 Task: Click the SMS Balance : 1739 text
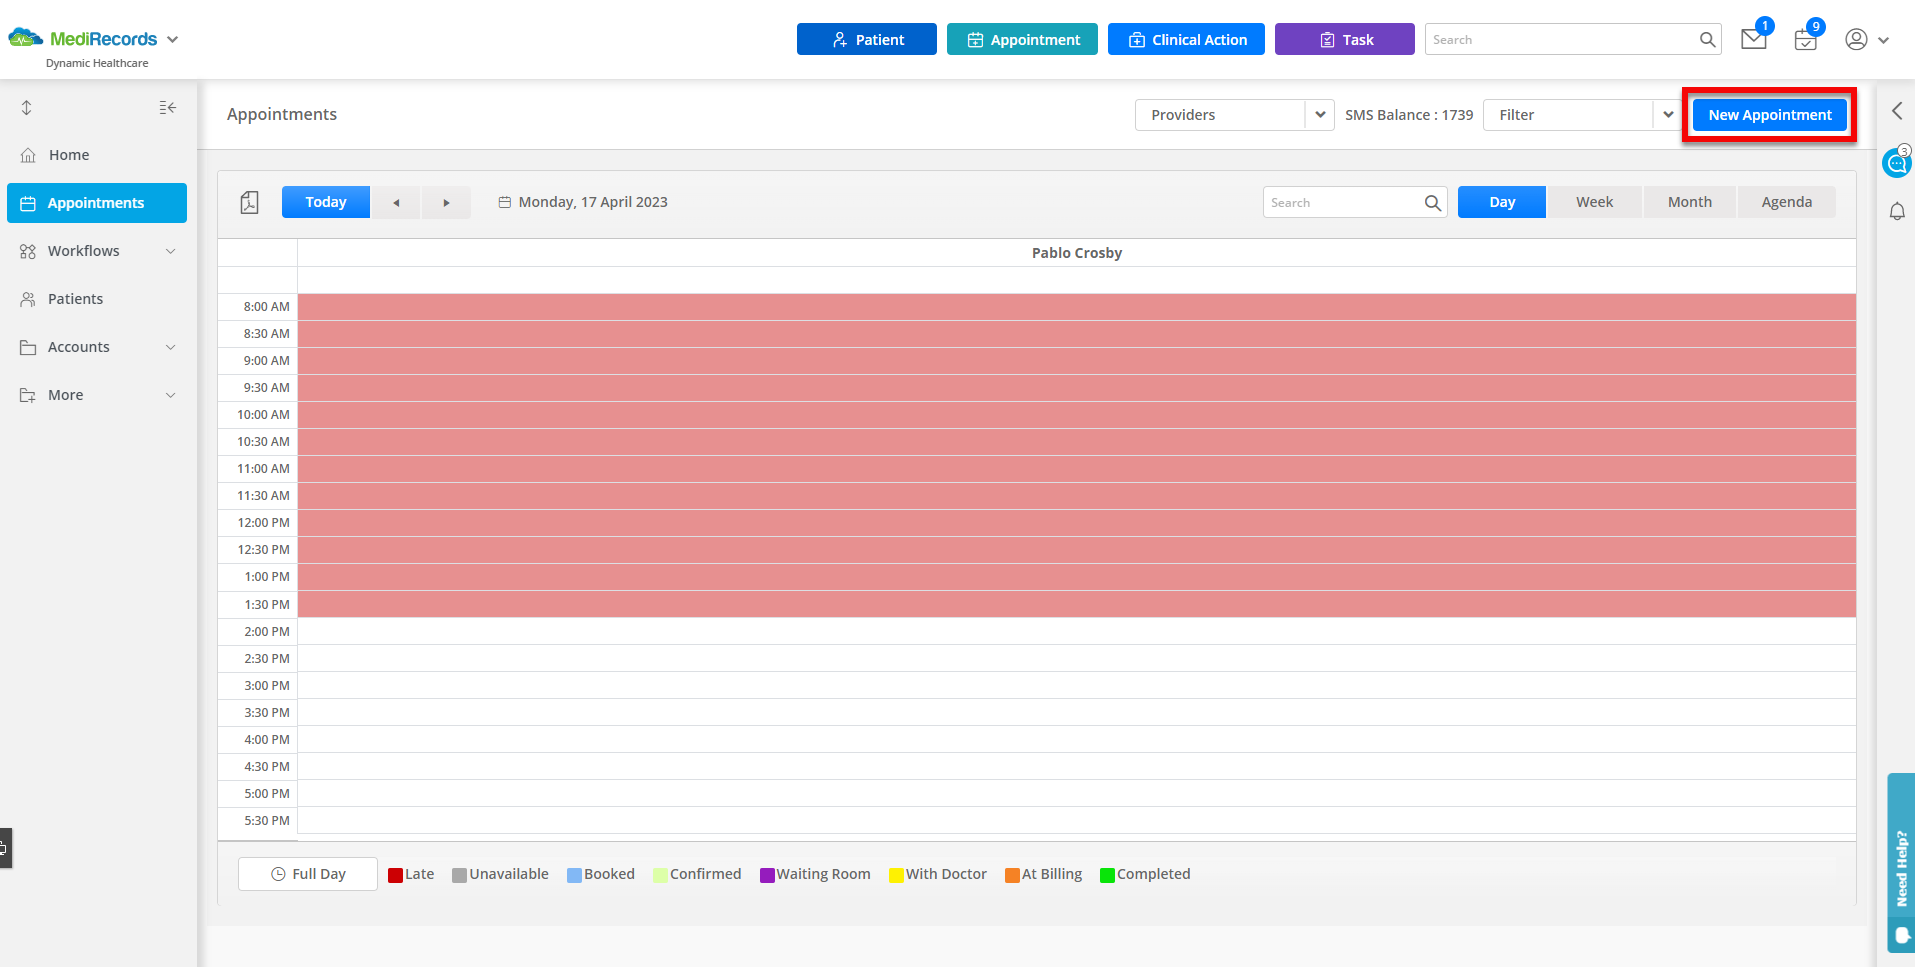coord(1409,115)
